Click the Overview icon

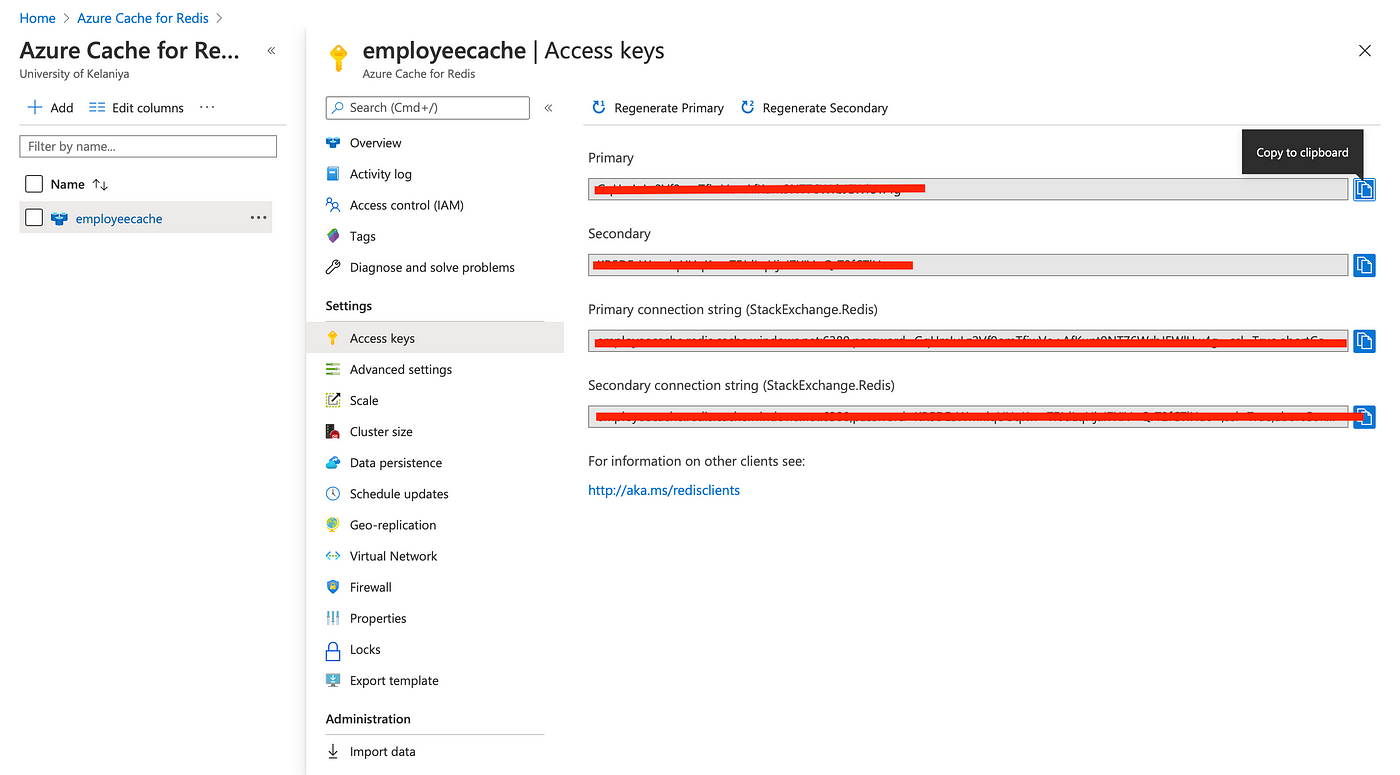pyautogui.click(x=333, y=143)
